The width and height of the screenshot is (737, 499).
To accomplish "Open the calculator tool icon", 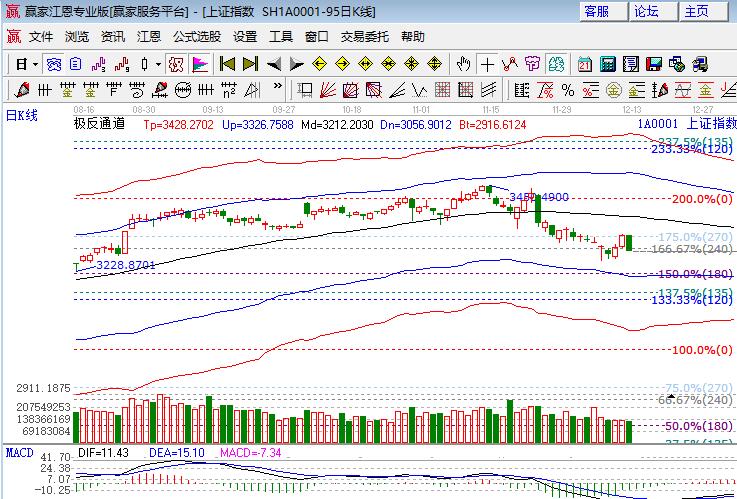I will pyautogui.click(x=607, y=64).
